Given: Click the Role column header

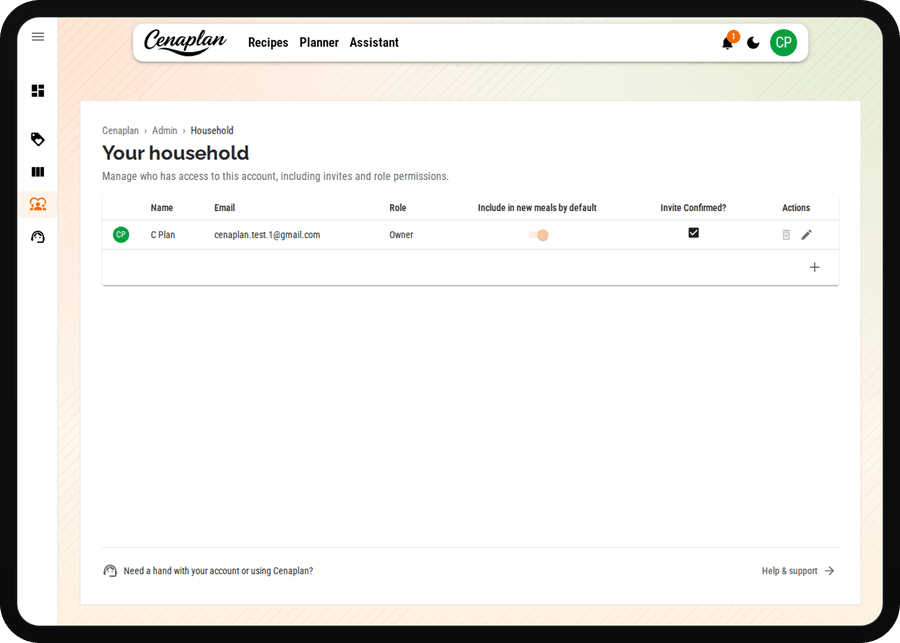Looking at the screenshot, I should (398, 208).
